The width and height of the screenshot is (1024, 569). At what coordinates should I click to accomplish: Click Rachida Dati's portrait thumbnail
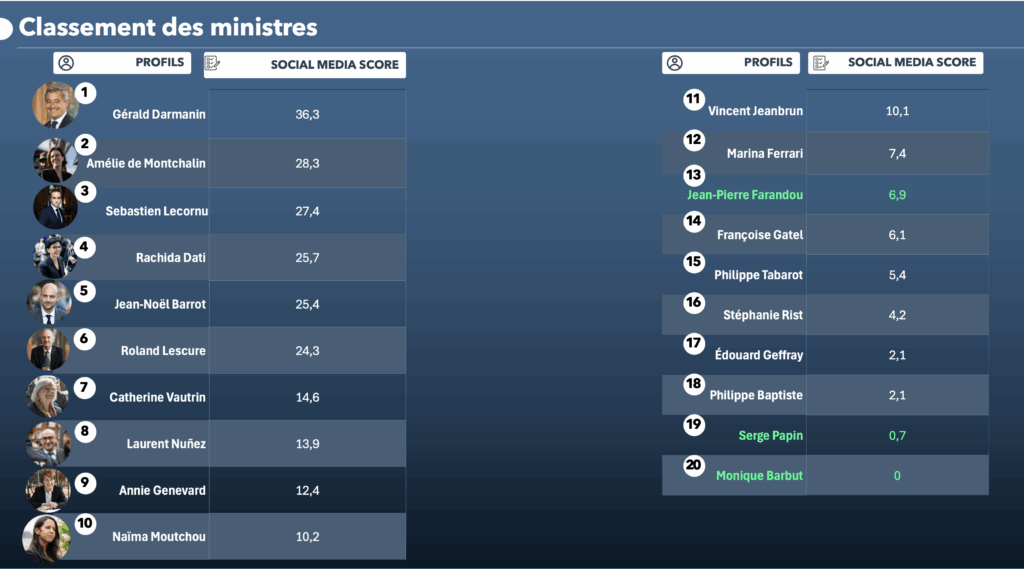pyautogui.click(x=54, y=256)
